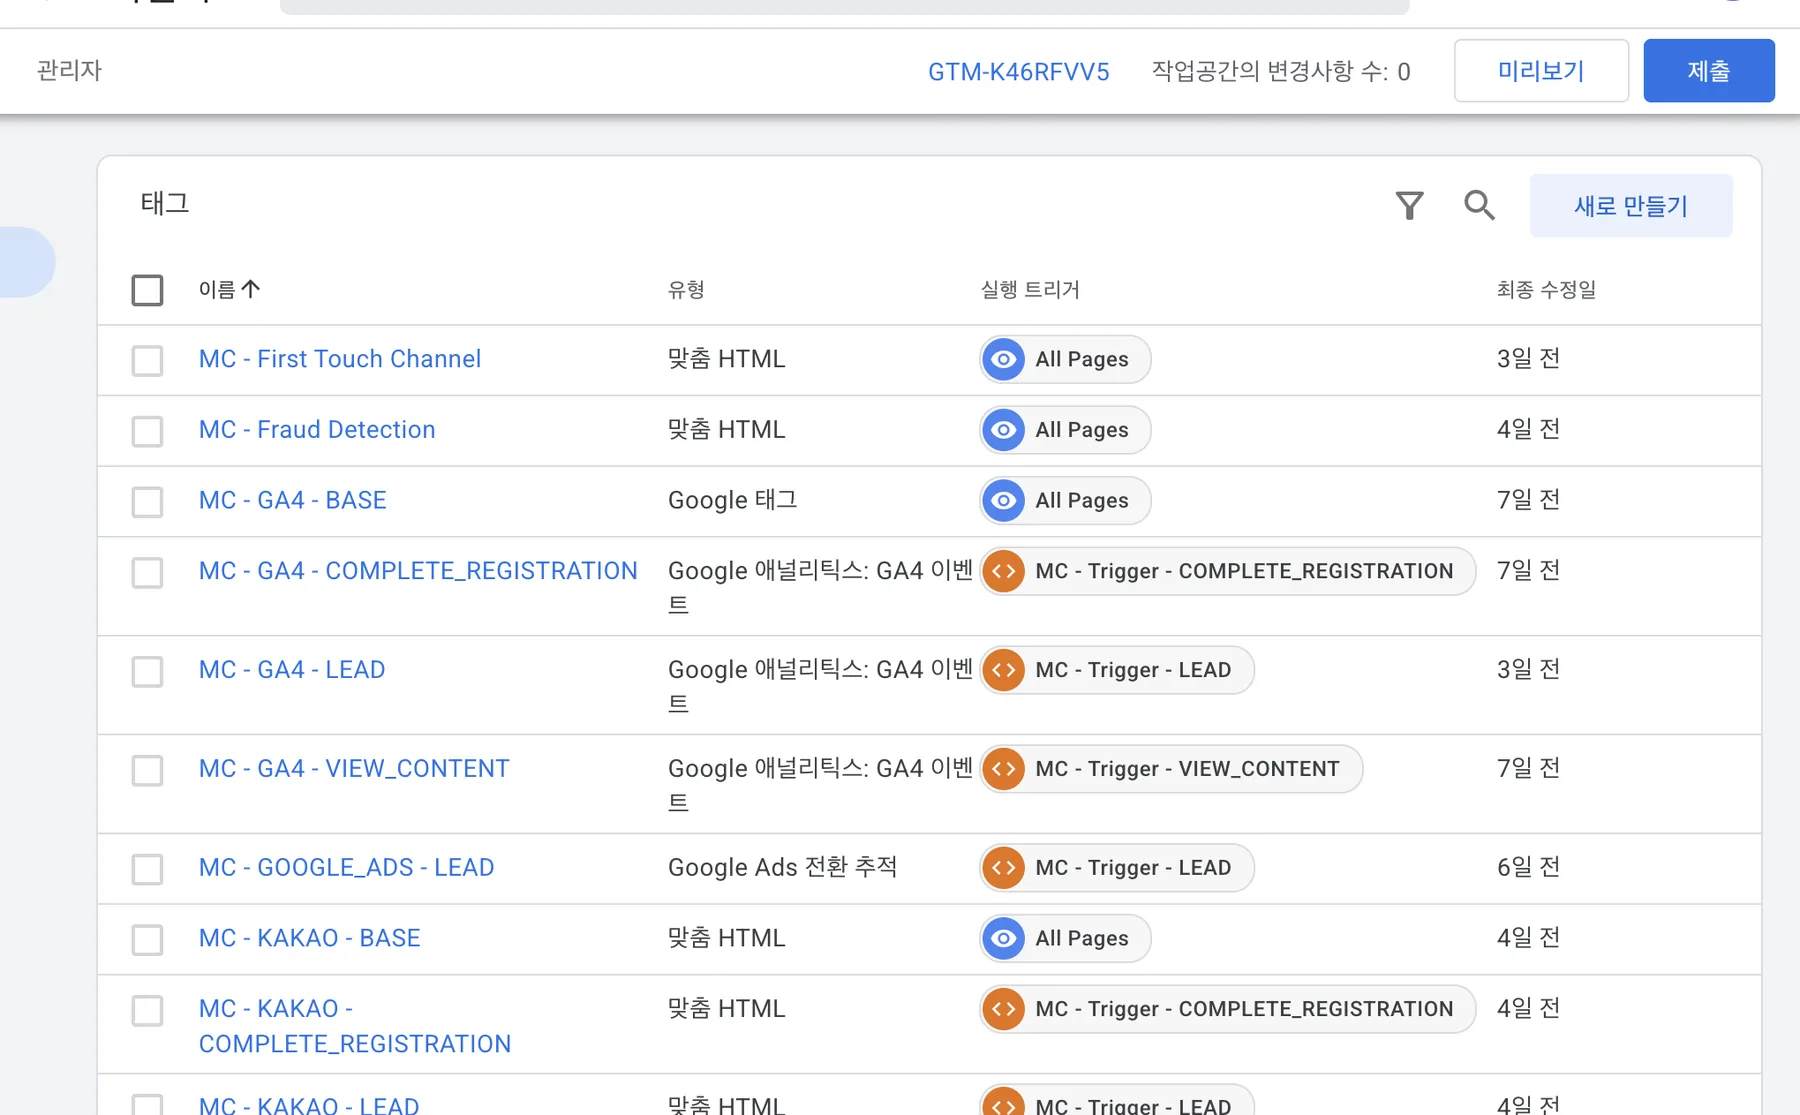Click the orange trigger icon for GA4 - VIEW_CONTENT
The image size is (1800, 1115).
(x=1003, y=769)
